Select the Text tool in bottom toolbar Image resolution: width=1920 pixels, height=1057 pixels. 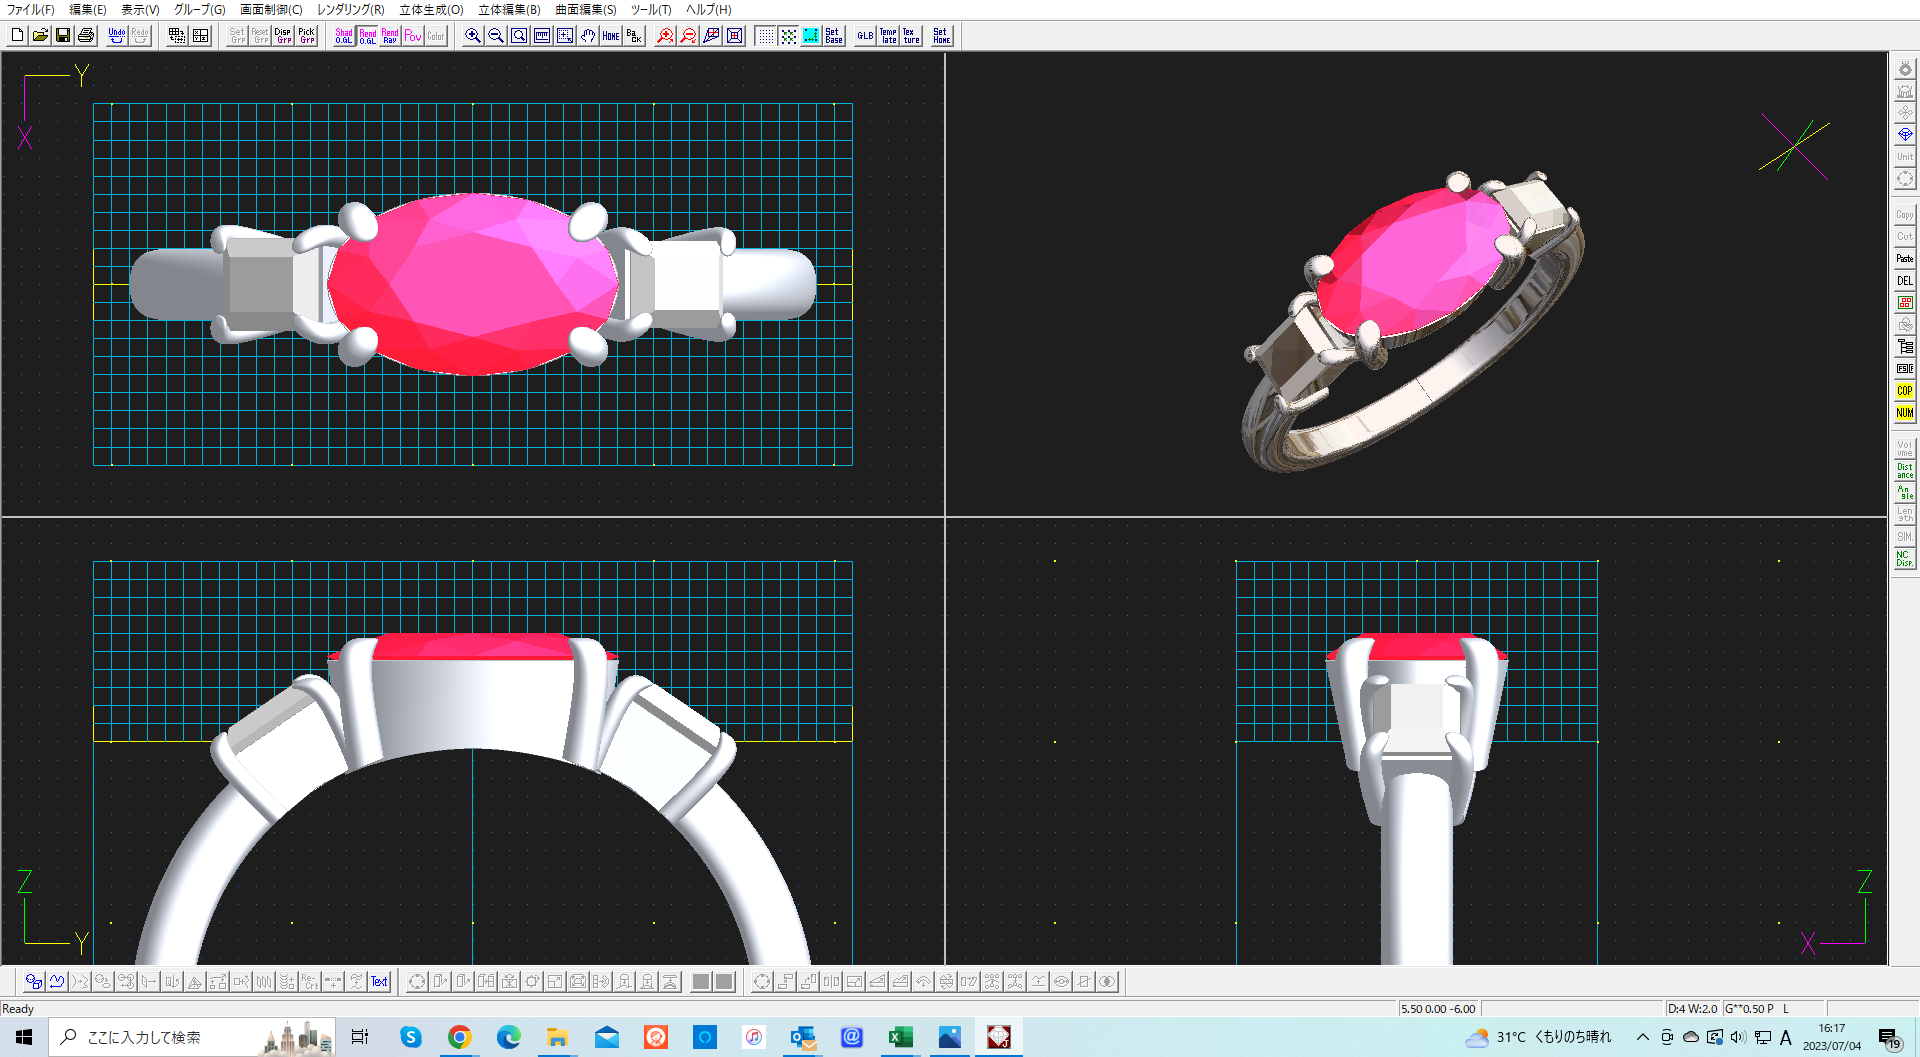(x=379, y=982)
